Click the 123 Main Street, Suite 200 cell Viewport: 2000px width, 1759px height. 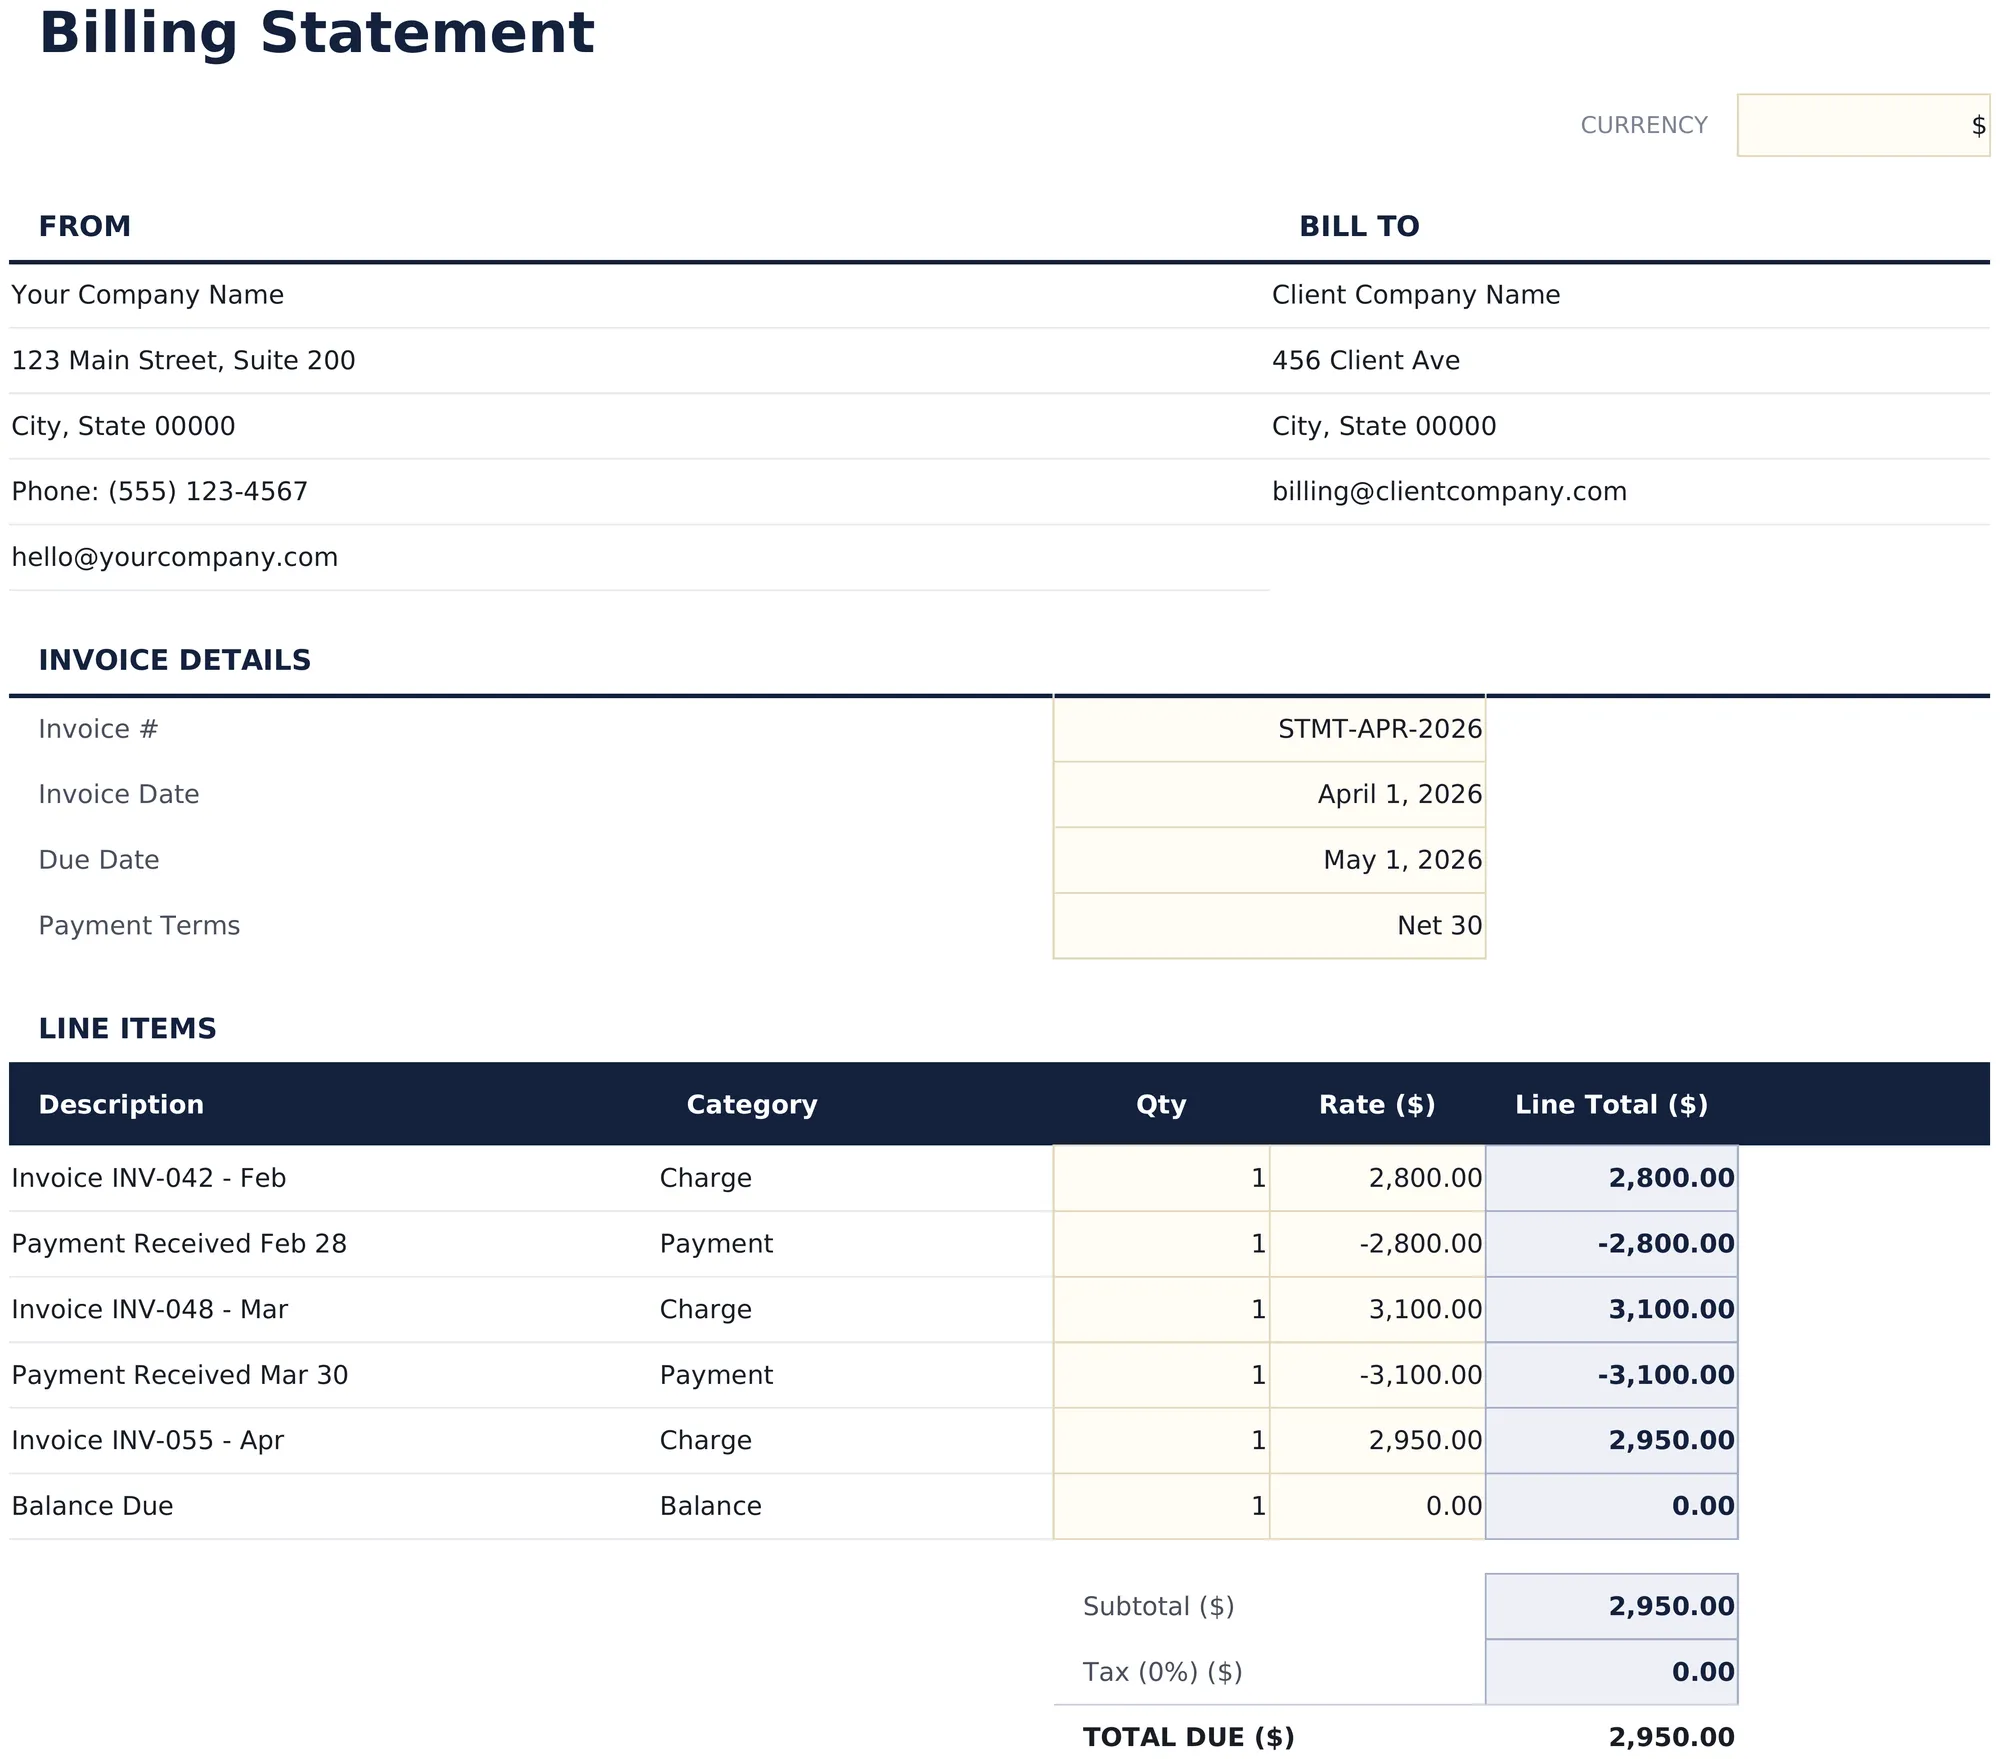tap(639, 360)
